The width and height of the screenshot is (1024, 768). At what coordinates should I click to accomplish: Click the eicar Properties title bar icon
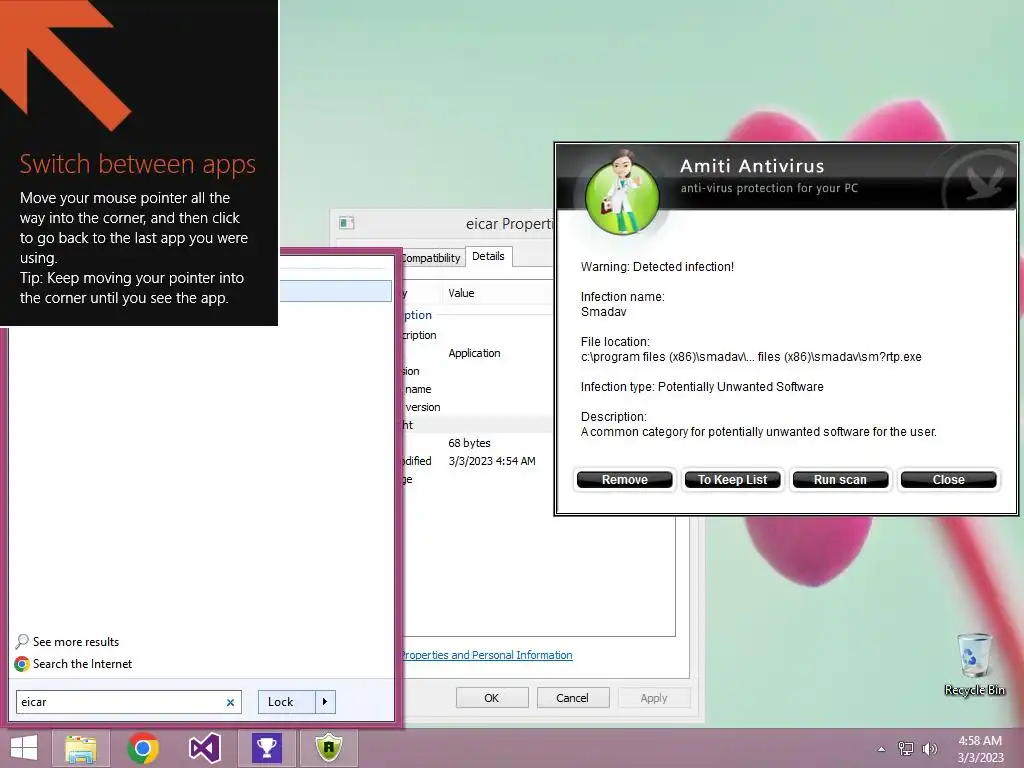tap(347, 223)
